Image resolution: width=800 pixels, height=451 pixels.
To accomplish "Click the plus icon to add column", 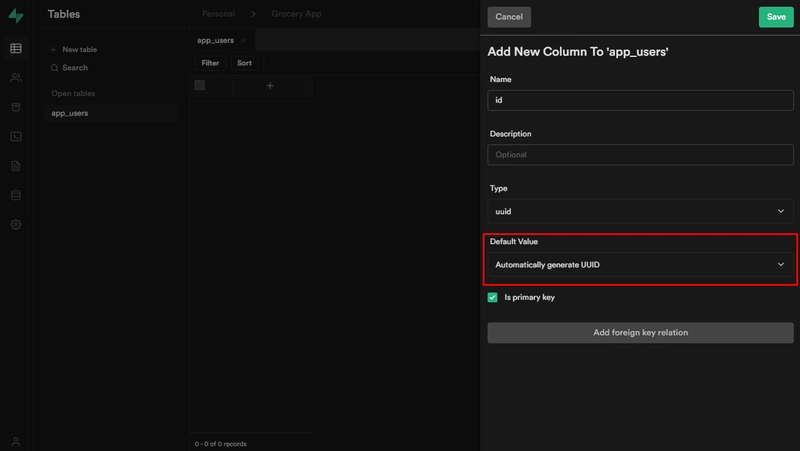I will 270,86.
